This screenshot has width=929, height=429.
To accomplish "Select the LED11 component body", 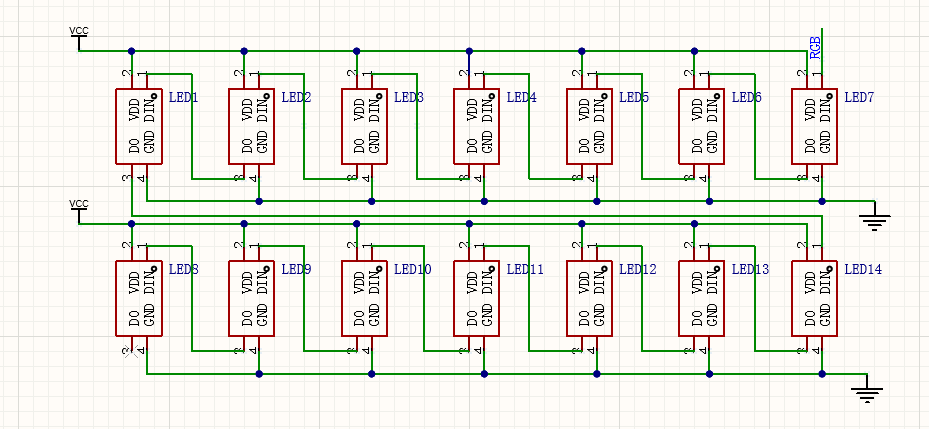I will (477, 298).
